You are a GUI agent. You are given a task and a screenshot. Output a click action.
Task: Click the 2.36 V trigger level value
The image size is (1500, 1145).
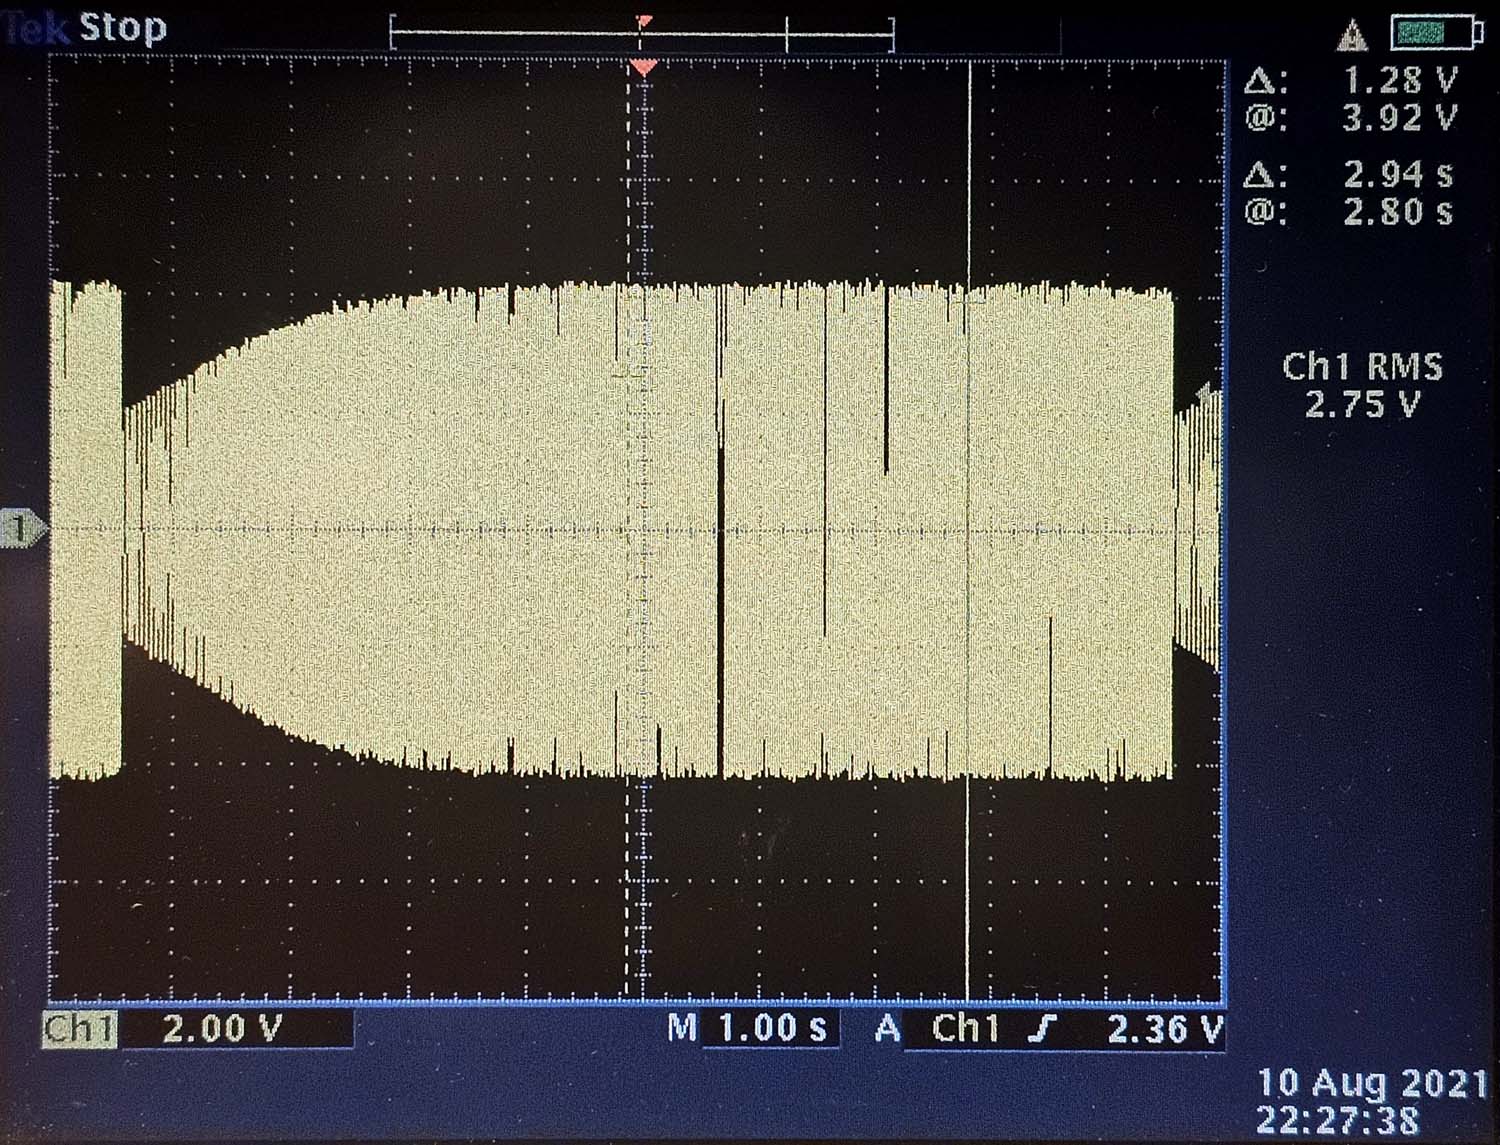coord(1165,1029)
